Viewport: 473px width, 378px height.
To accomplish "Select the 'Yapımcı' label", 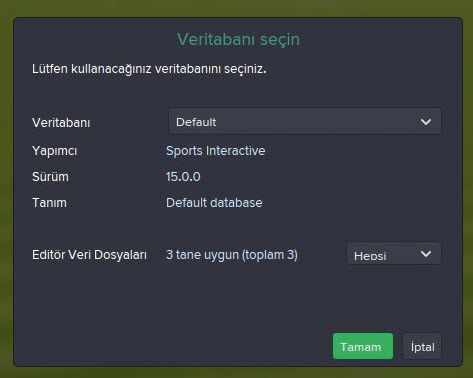I will (54, 151).
